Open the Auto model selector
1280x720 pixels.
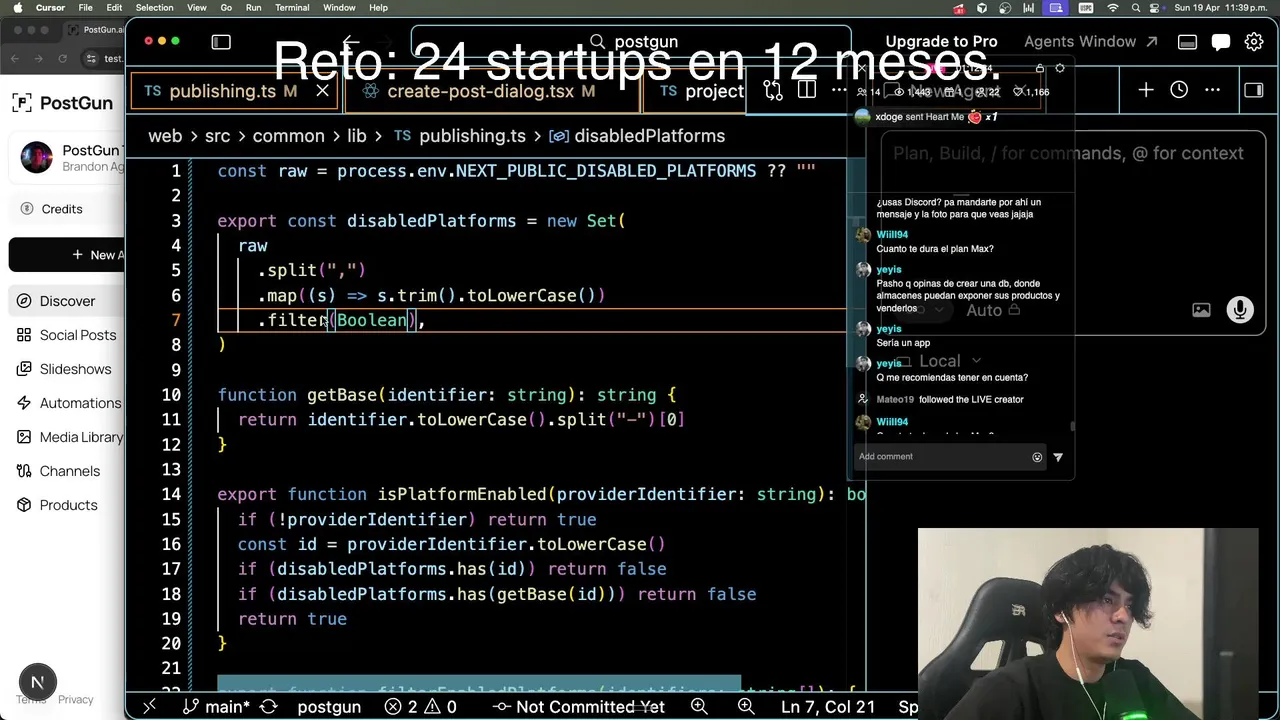pyautogui.click(x=992, y=310)
